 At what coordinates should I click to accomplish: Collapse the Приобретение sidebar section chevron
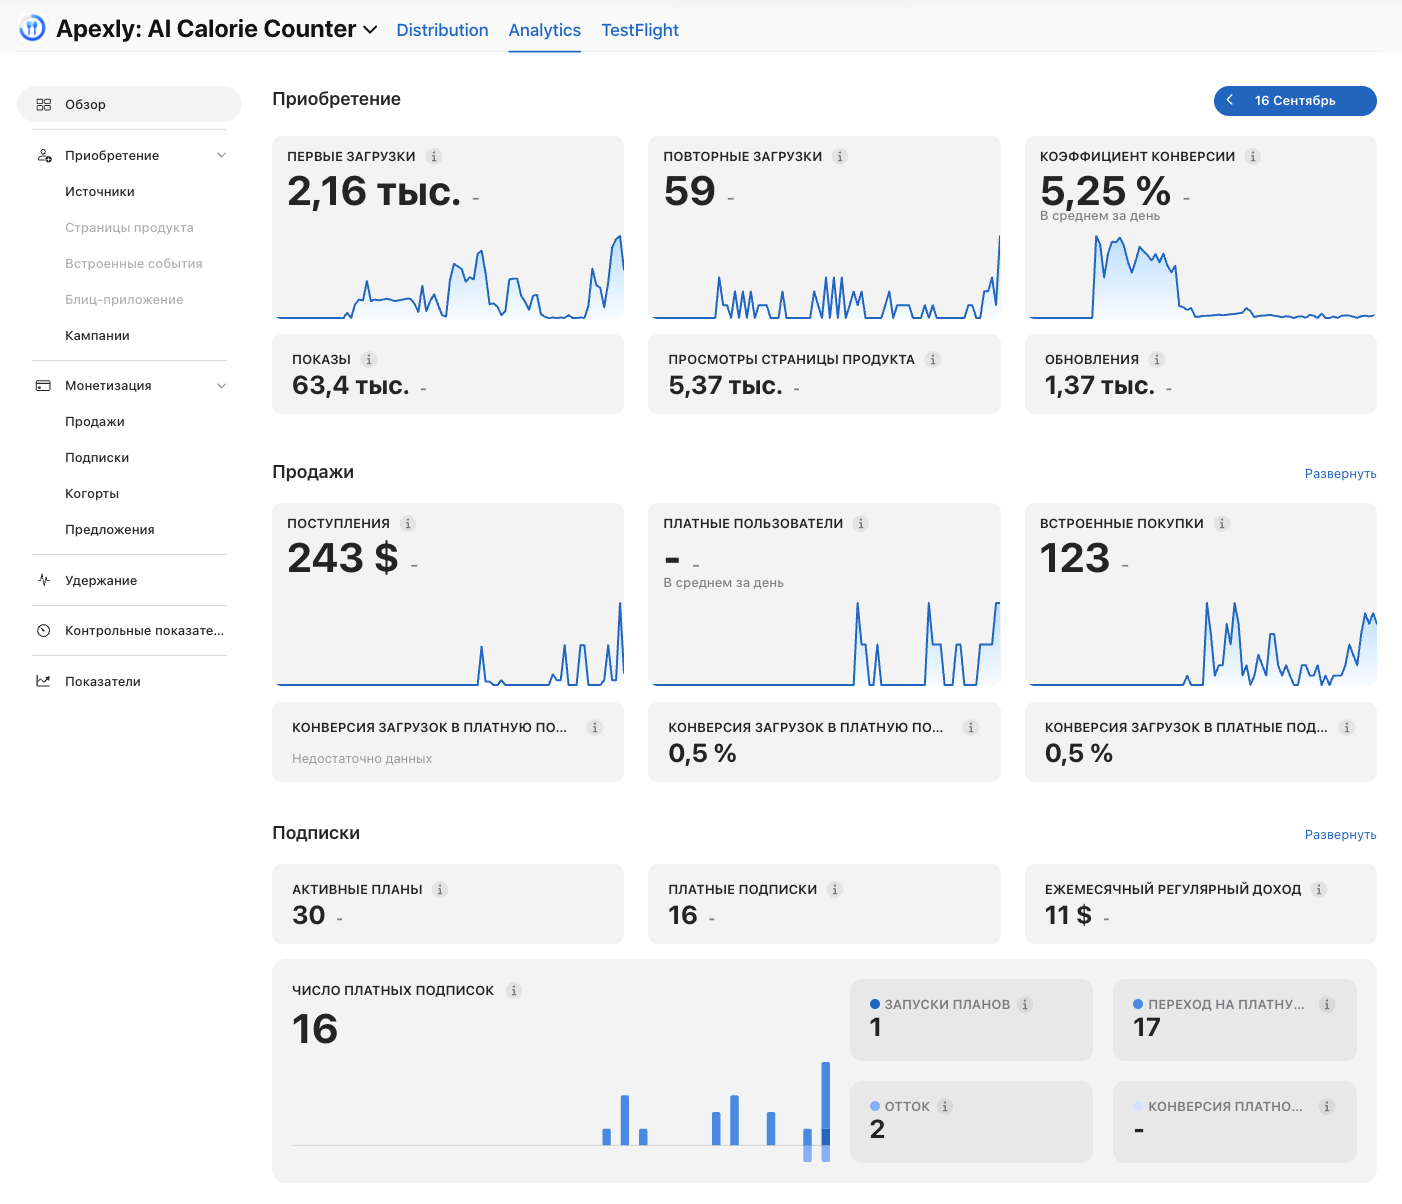coord(222,155)
